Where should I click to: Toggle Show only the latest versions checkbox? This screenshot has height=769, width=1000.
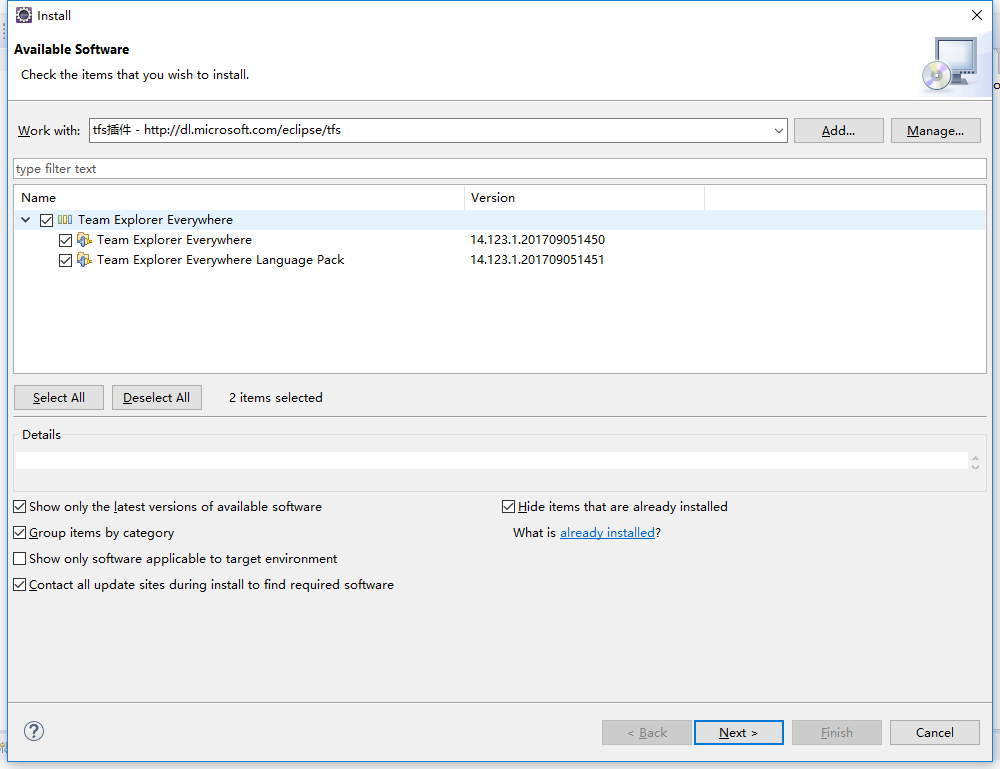pyautogui.click(x=20, y=506)
